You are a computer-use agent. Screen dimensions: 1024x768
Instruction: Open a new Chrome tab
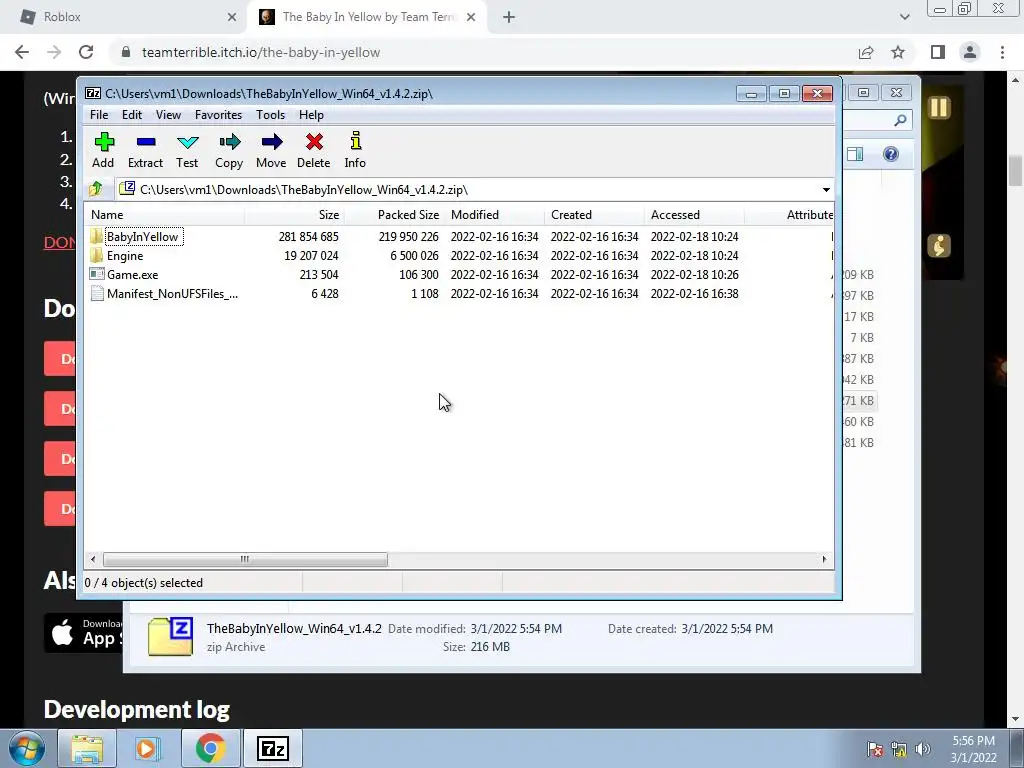point(509,18)
